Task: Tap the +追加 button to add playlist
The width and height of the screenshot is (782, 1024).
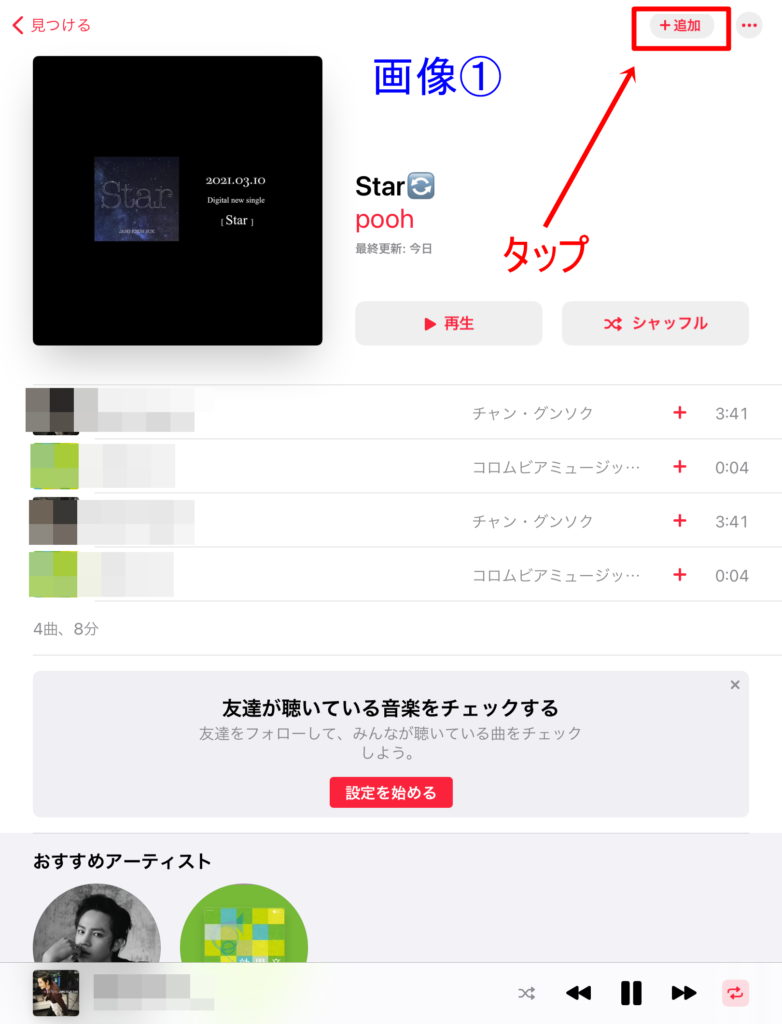Action: (681, 25)
